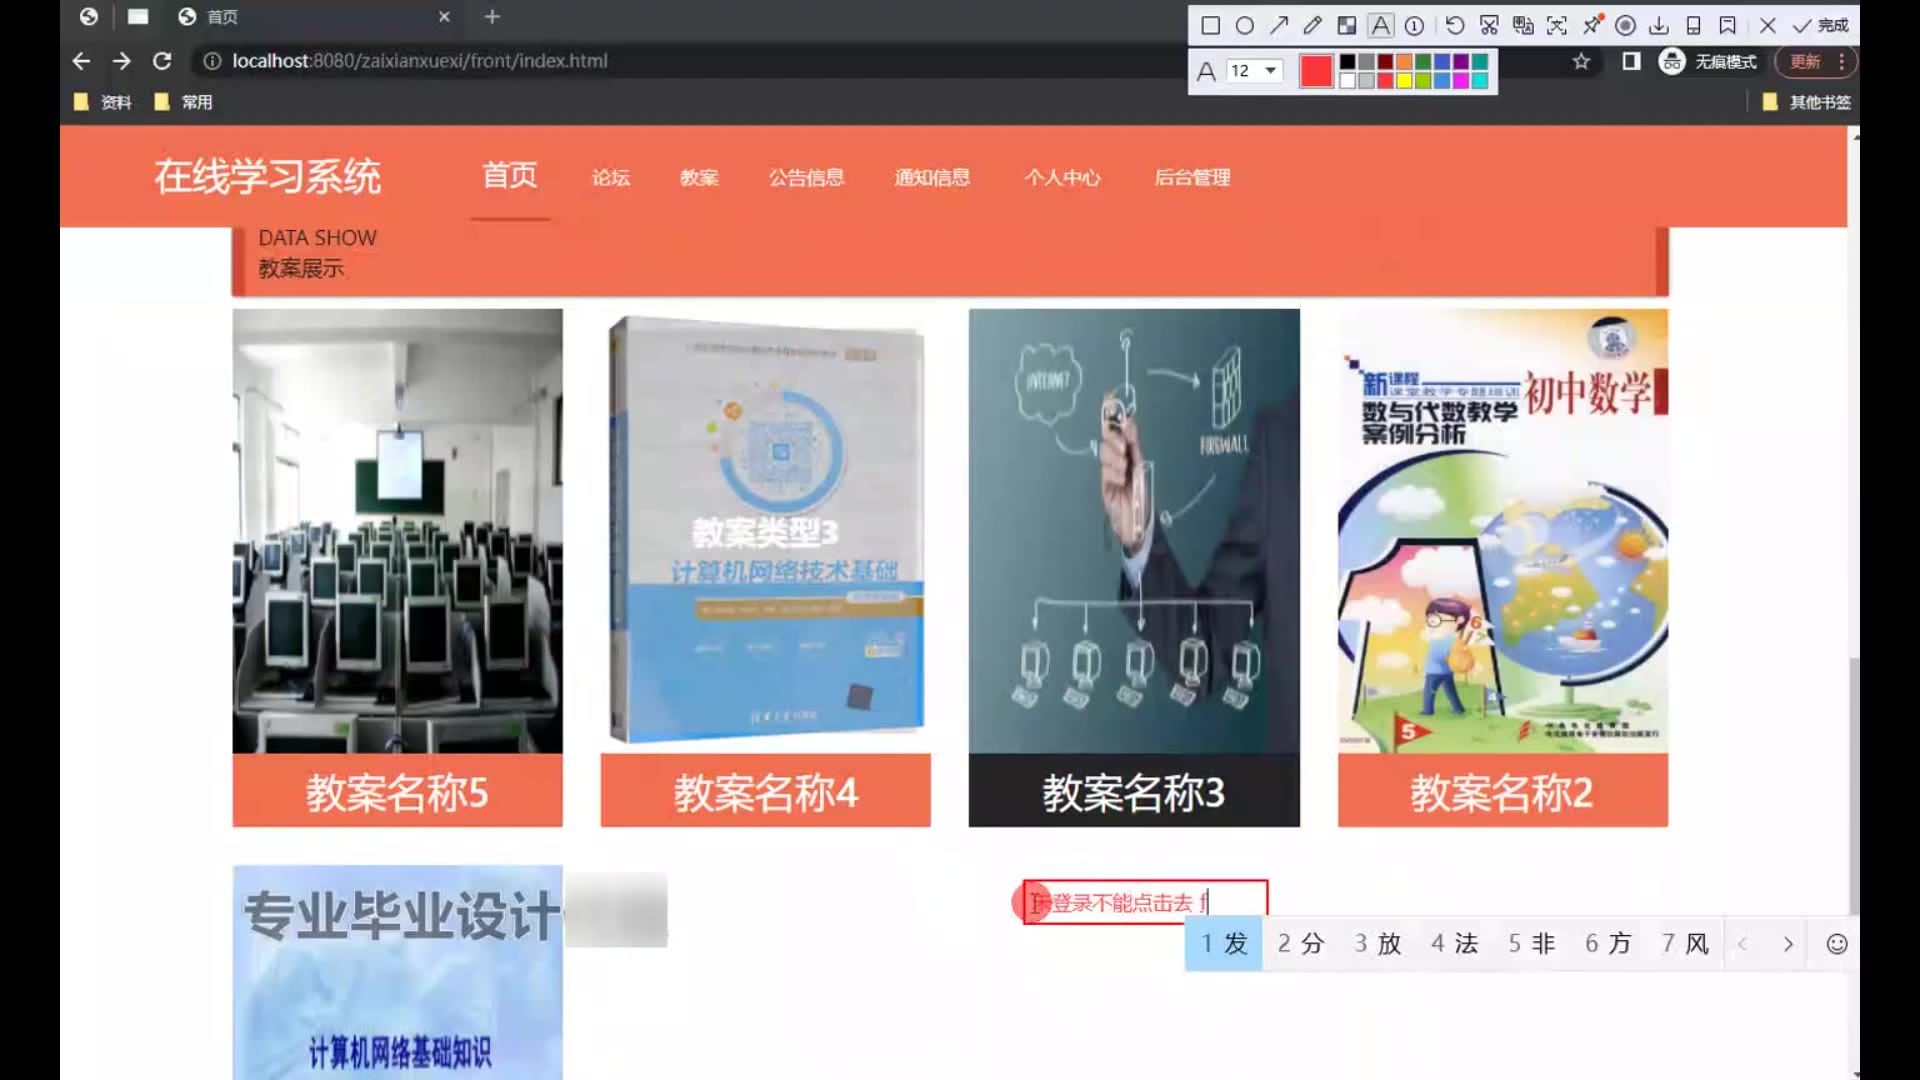
Task: Reload the page
Action: [x=162, y=61]
